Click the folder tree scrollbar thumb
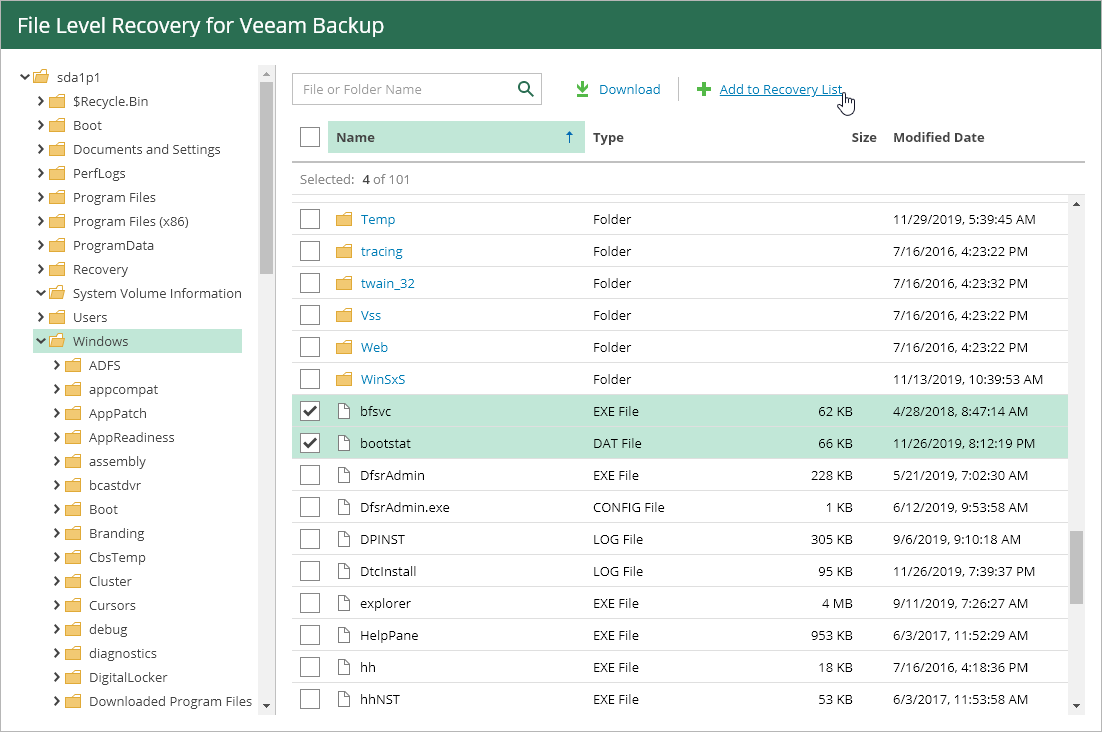 coord(266,178)
